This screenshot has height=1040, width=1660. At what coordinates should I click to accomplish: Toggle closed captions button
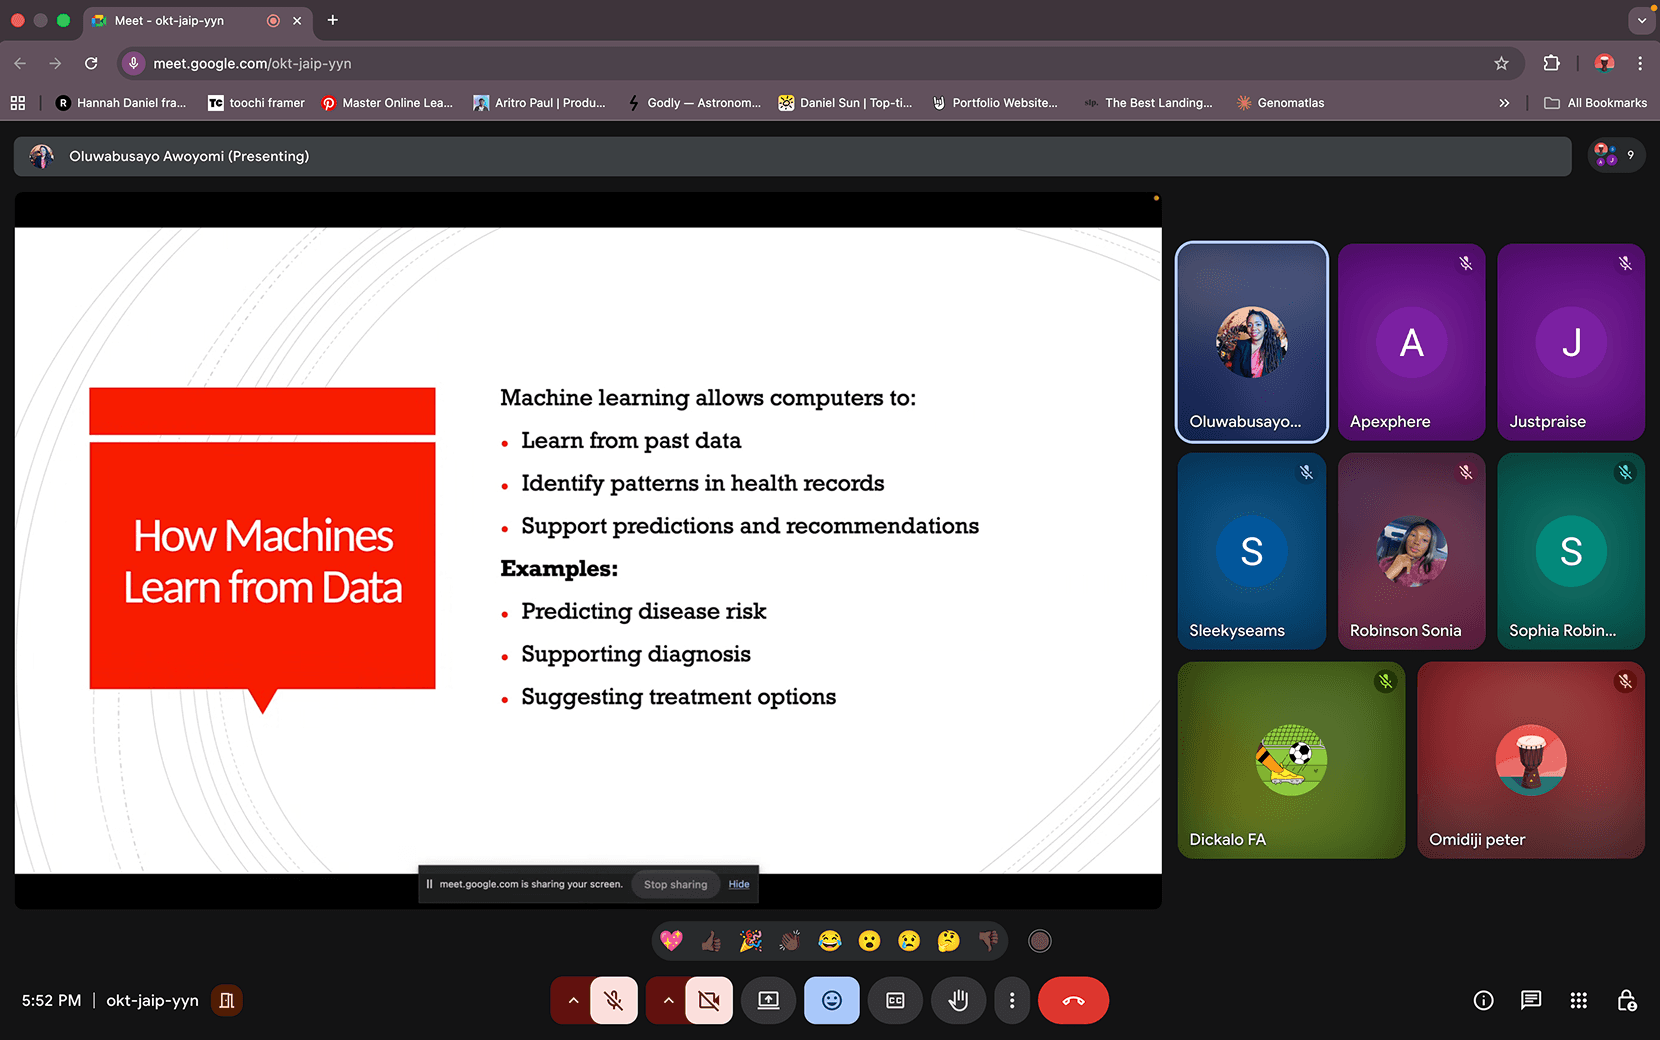(x=895, y=1000)
